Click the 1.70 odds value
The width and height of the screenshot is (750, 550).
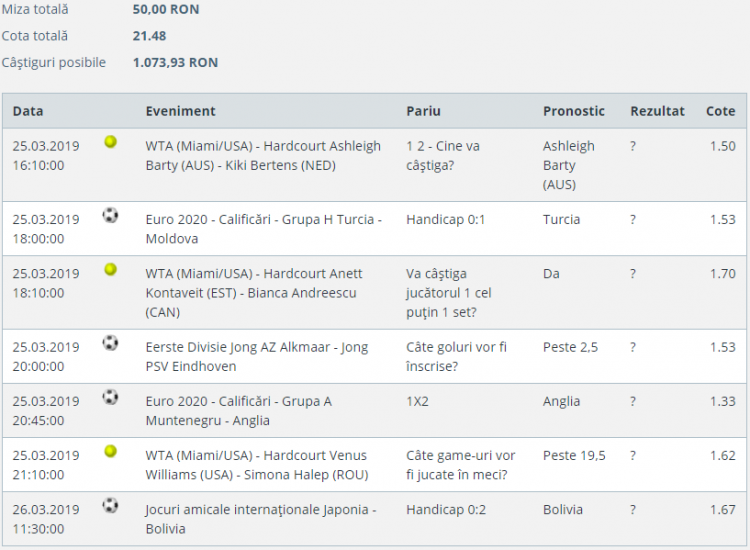(x=721, y=274)
